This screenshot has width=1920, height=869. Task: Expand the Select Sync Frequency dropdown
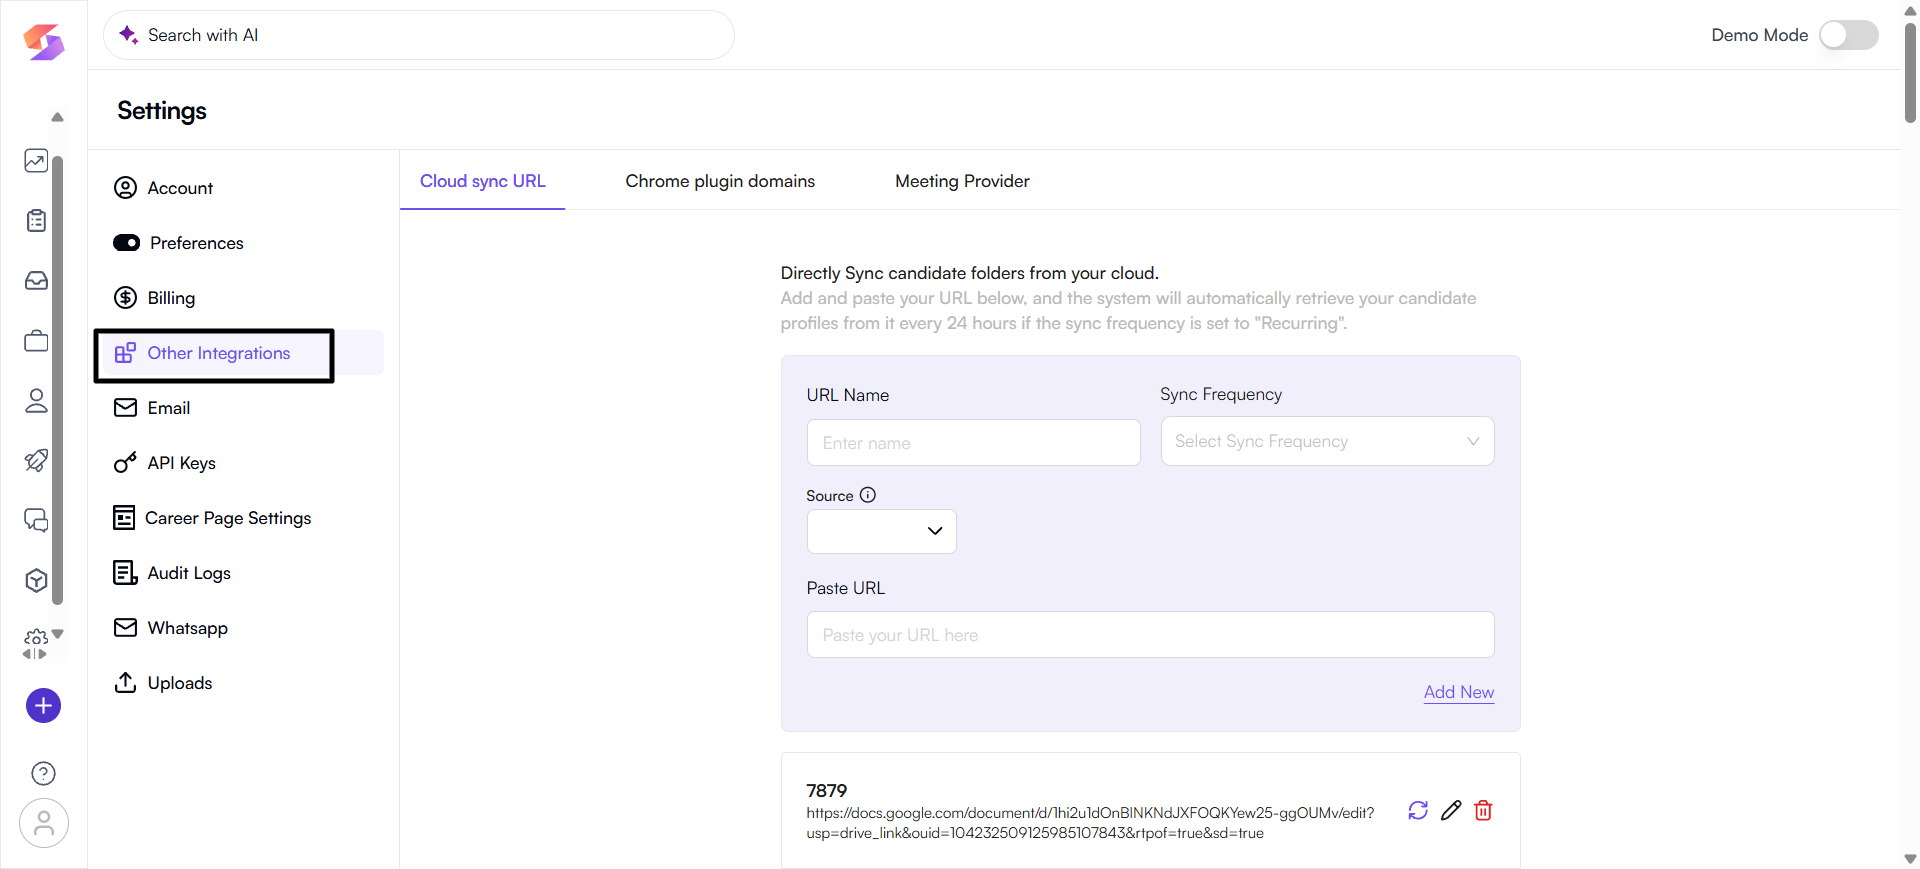1326,441
